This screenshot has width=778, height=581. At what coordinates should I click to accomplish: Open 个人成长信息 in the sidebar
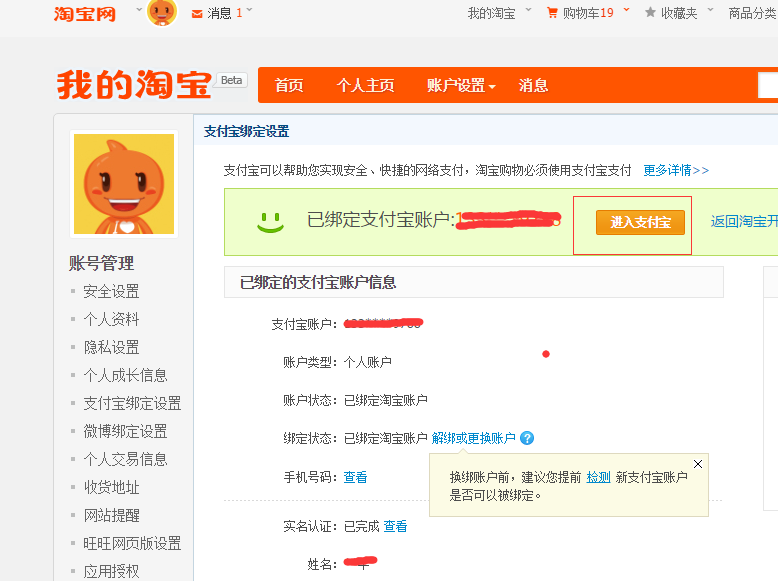pos(125,375)
